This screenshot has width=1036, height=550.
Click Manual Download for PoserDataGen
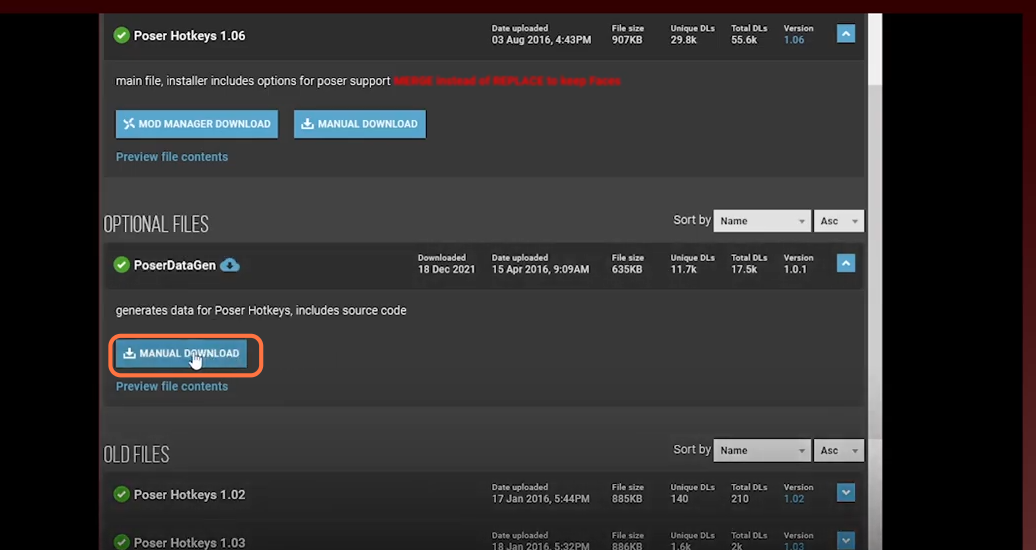[x=182, y=353]
